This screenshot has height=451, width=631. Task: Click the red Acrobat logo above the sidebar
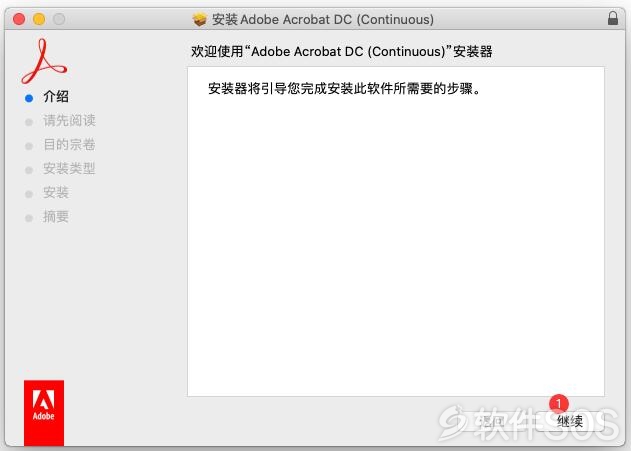pyautogui.click(x=44, y=61)
